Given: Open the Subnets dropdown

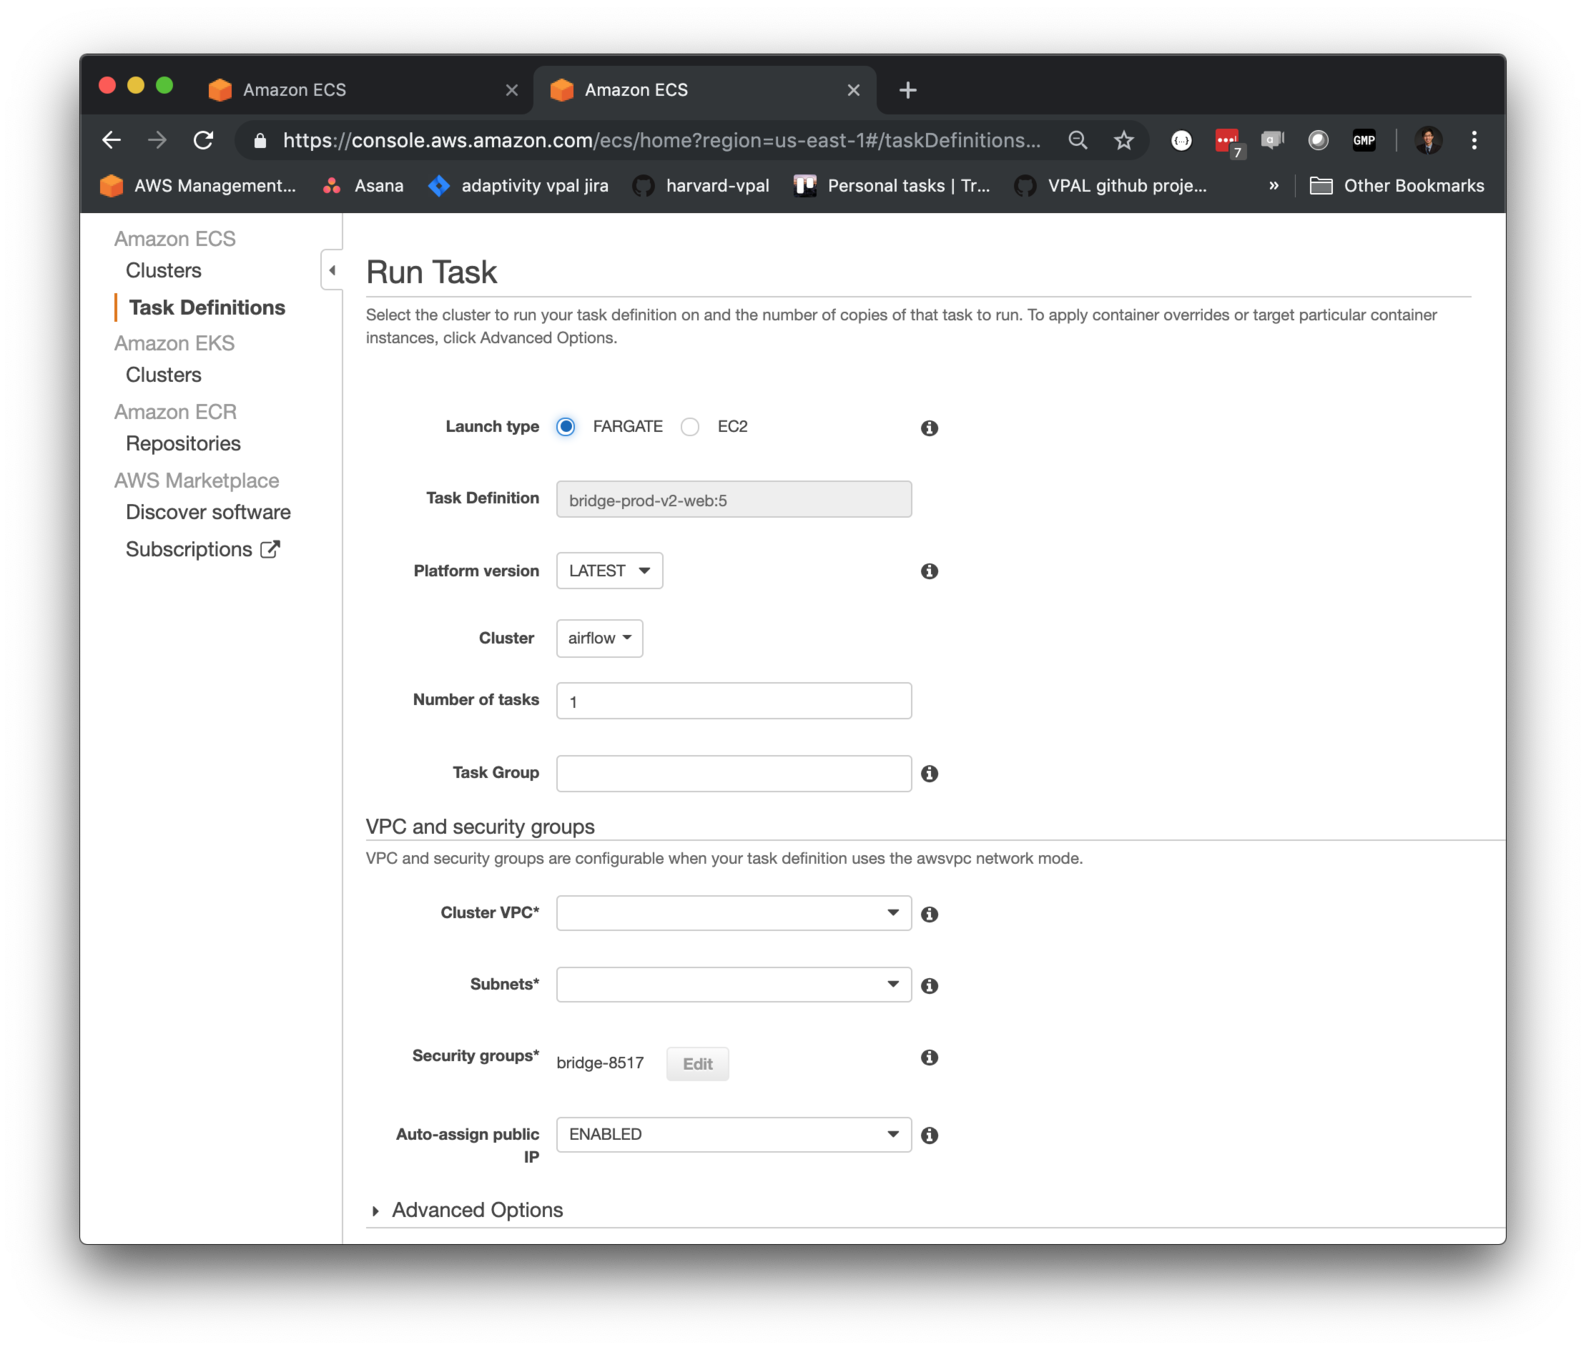Looking at the screenshot, I should click(x=734, y=985).
